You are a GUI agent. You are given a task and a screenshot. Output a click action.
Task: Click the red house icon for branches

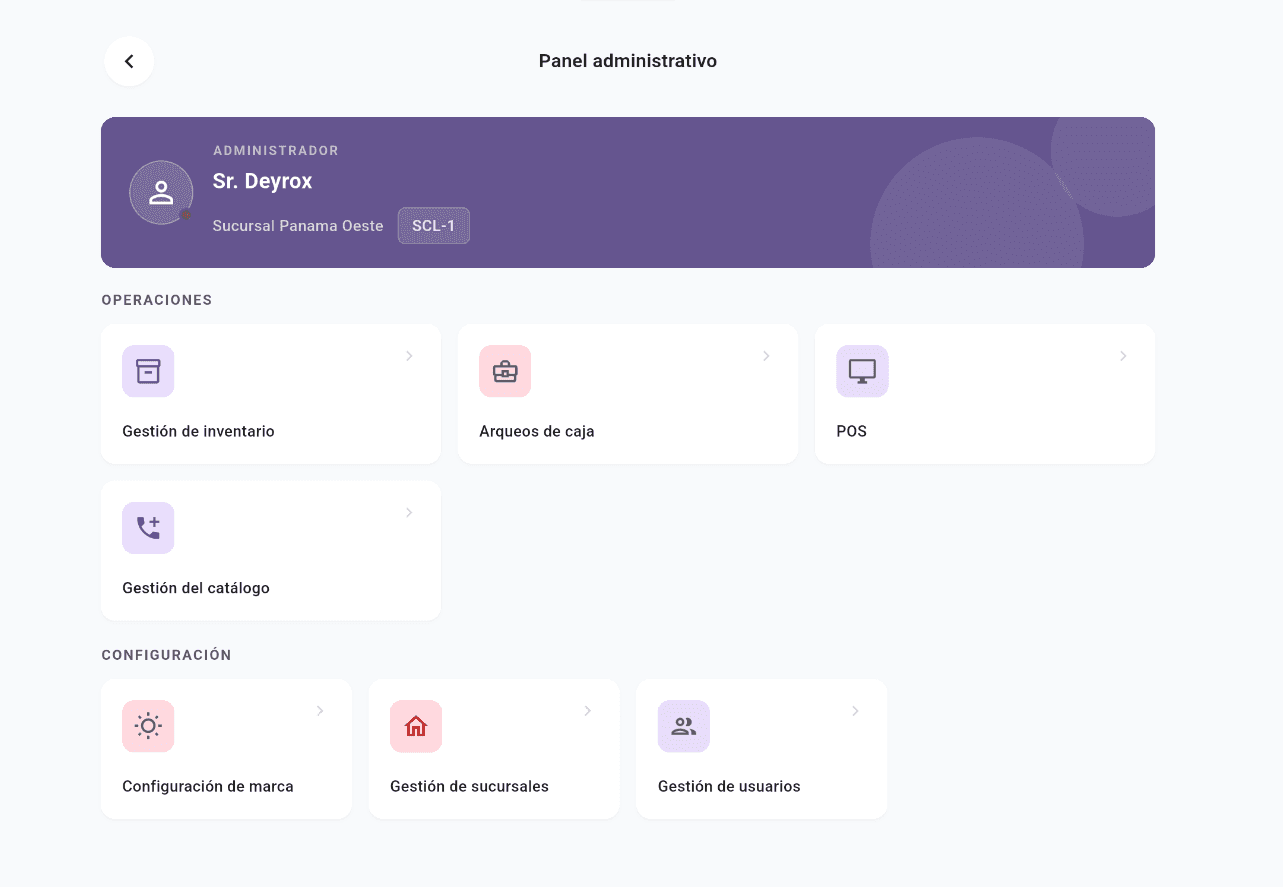pyautogui.click(x=416, y=726)
